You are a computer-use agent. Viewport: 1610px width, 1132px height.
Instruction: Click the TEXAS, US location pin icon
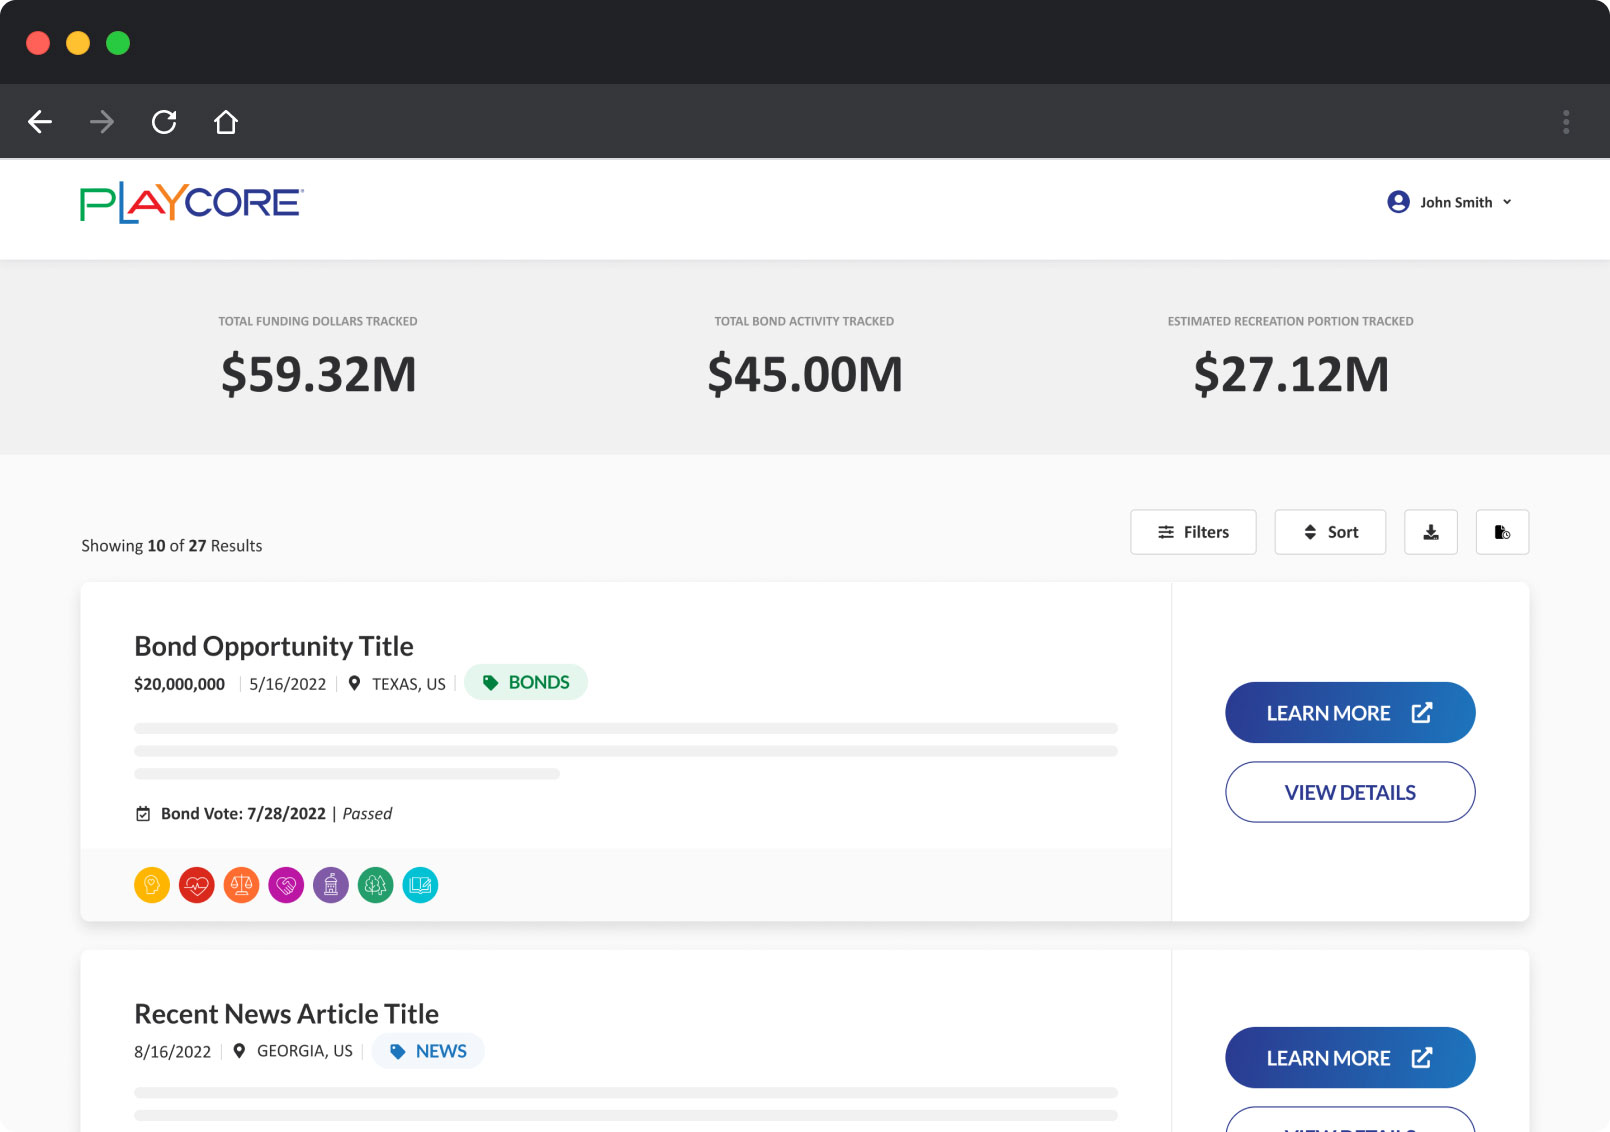[354, 683]
